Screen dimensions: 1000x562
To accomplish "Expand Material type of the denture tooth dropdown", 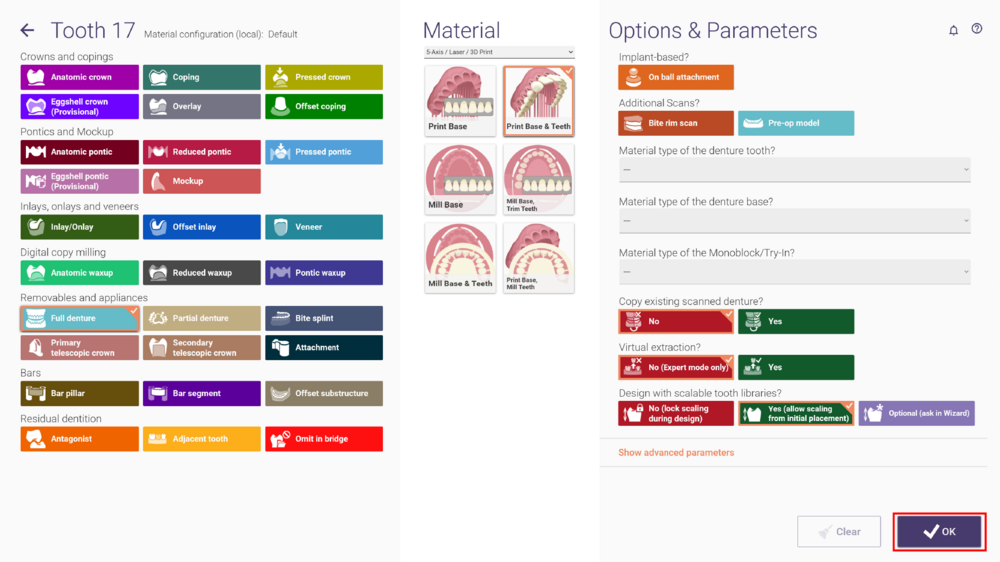I will pos(795,170).
